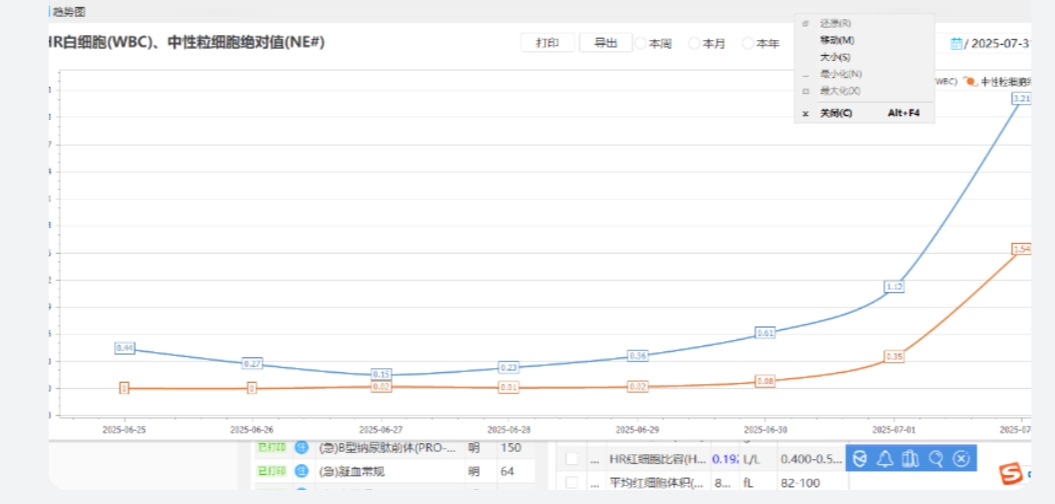Open the Sogou input method icon

pyautogui.click(x=1012, y=473)
